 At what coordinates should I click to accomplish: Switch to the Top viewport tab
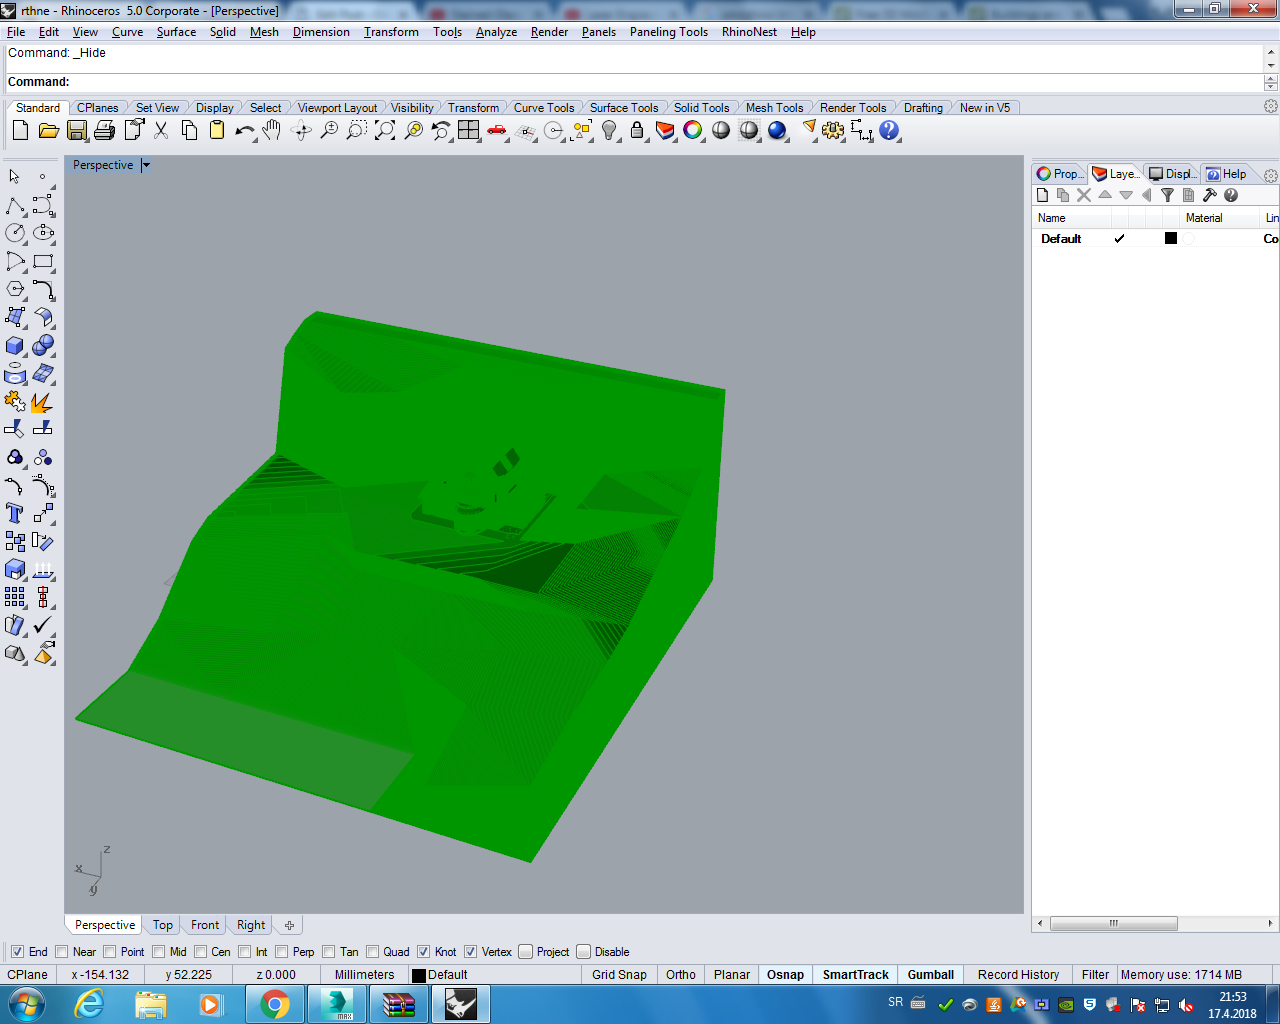[163, 925]
